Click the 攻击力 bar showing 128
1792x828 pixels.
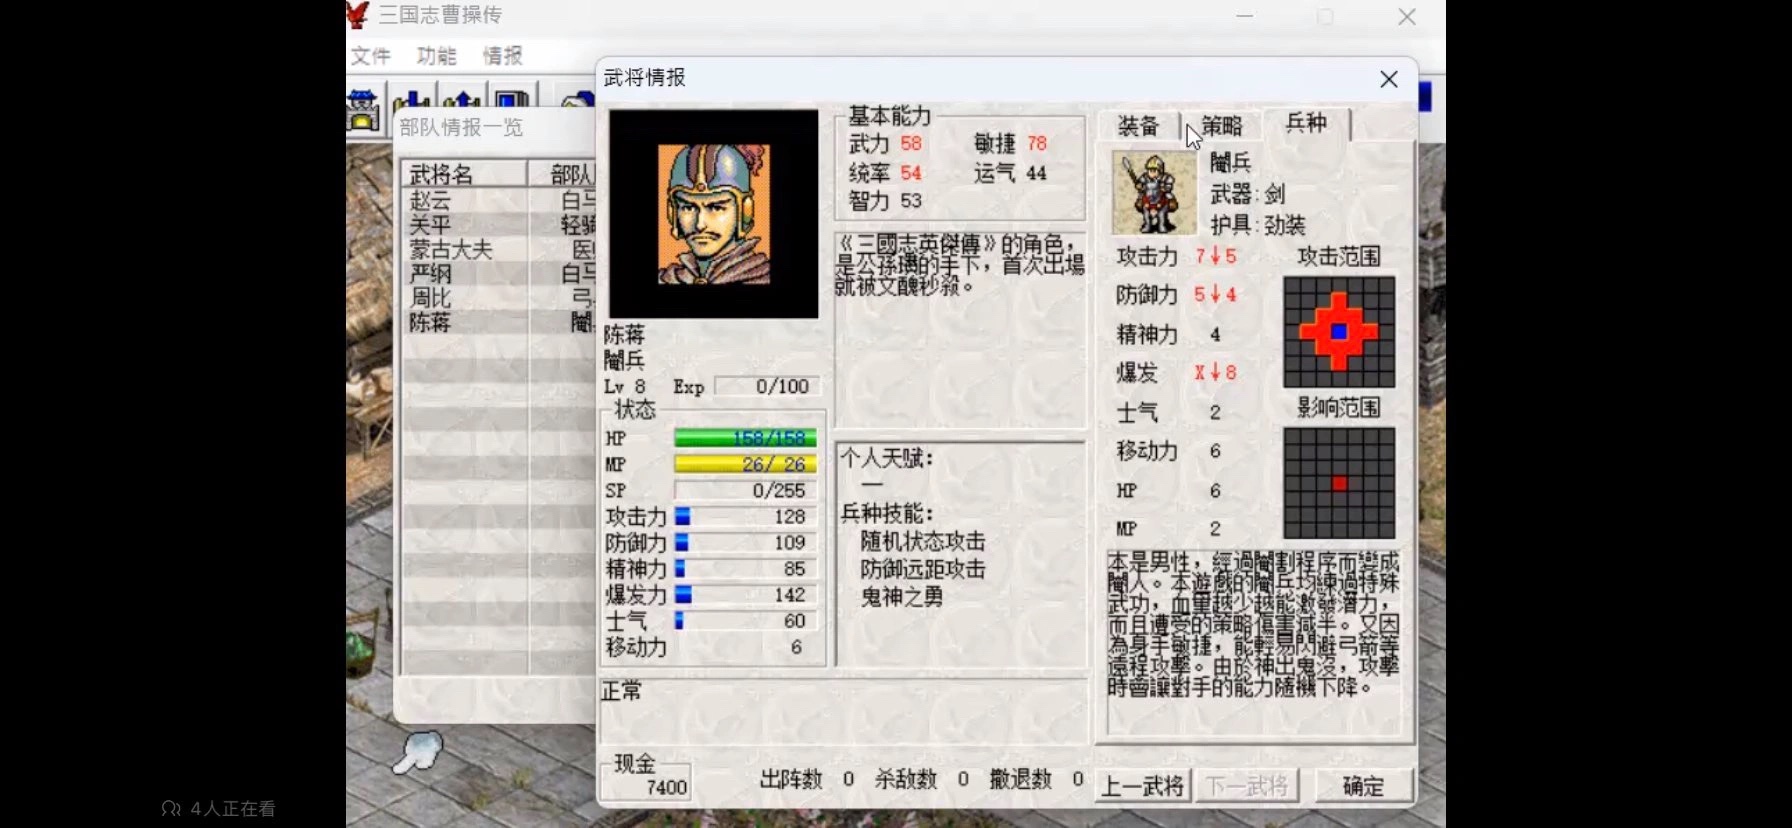(x=745, y=516)
